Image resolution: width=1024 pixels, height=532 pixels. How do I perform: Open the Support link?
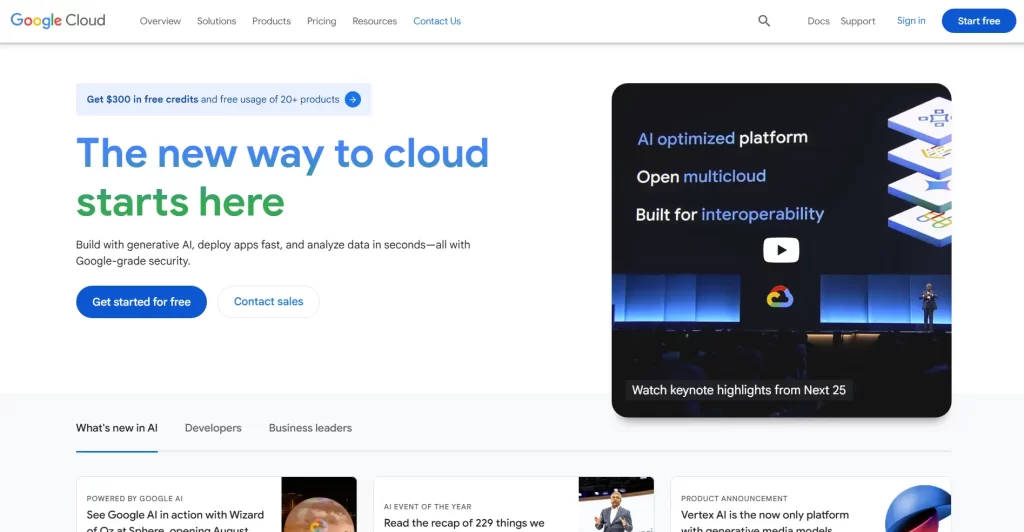[x=857, y=21]
